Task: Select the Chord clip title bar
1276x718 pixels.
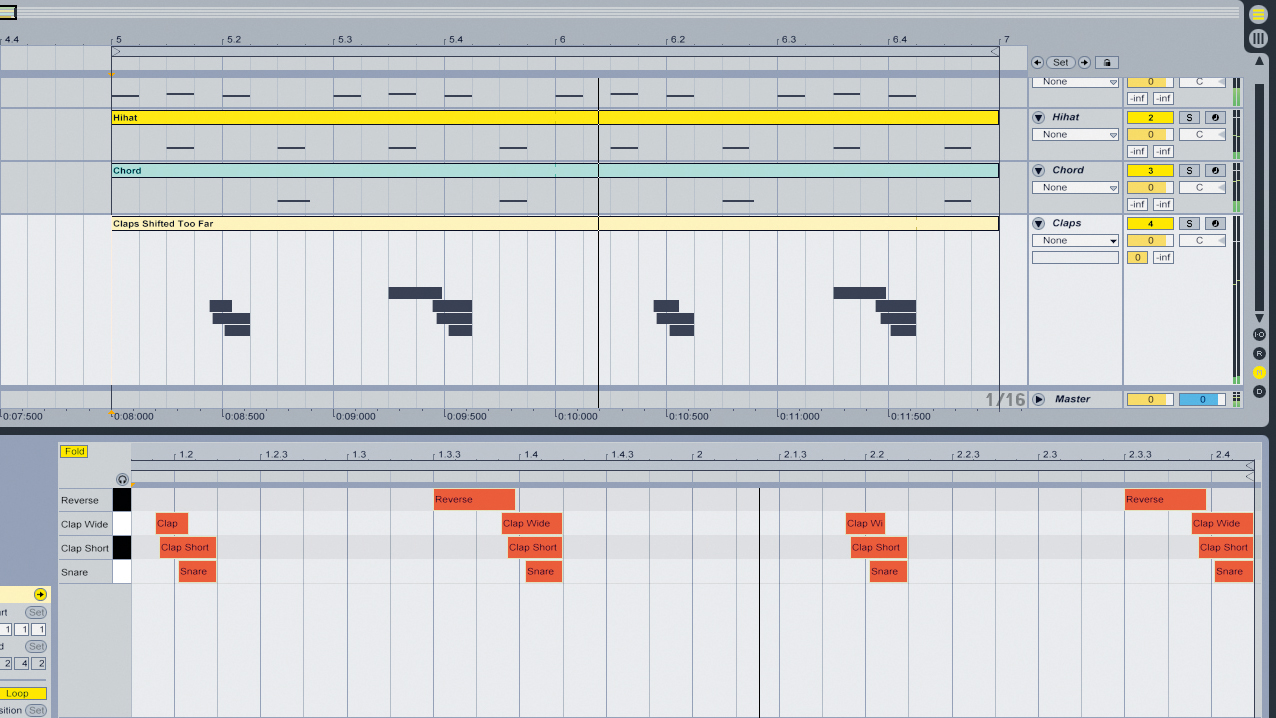Action: pyautogui.click(x=555, y=170)
